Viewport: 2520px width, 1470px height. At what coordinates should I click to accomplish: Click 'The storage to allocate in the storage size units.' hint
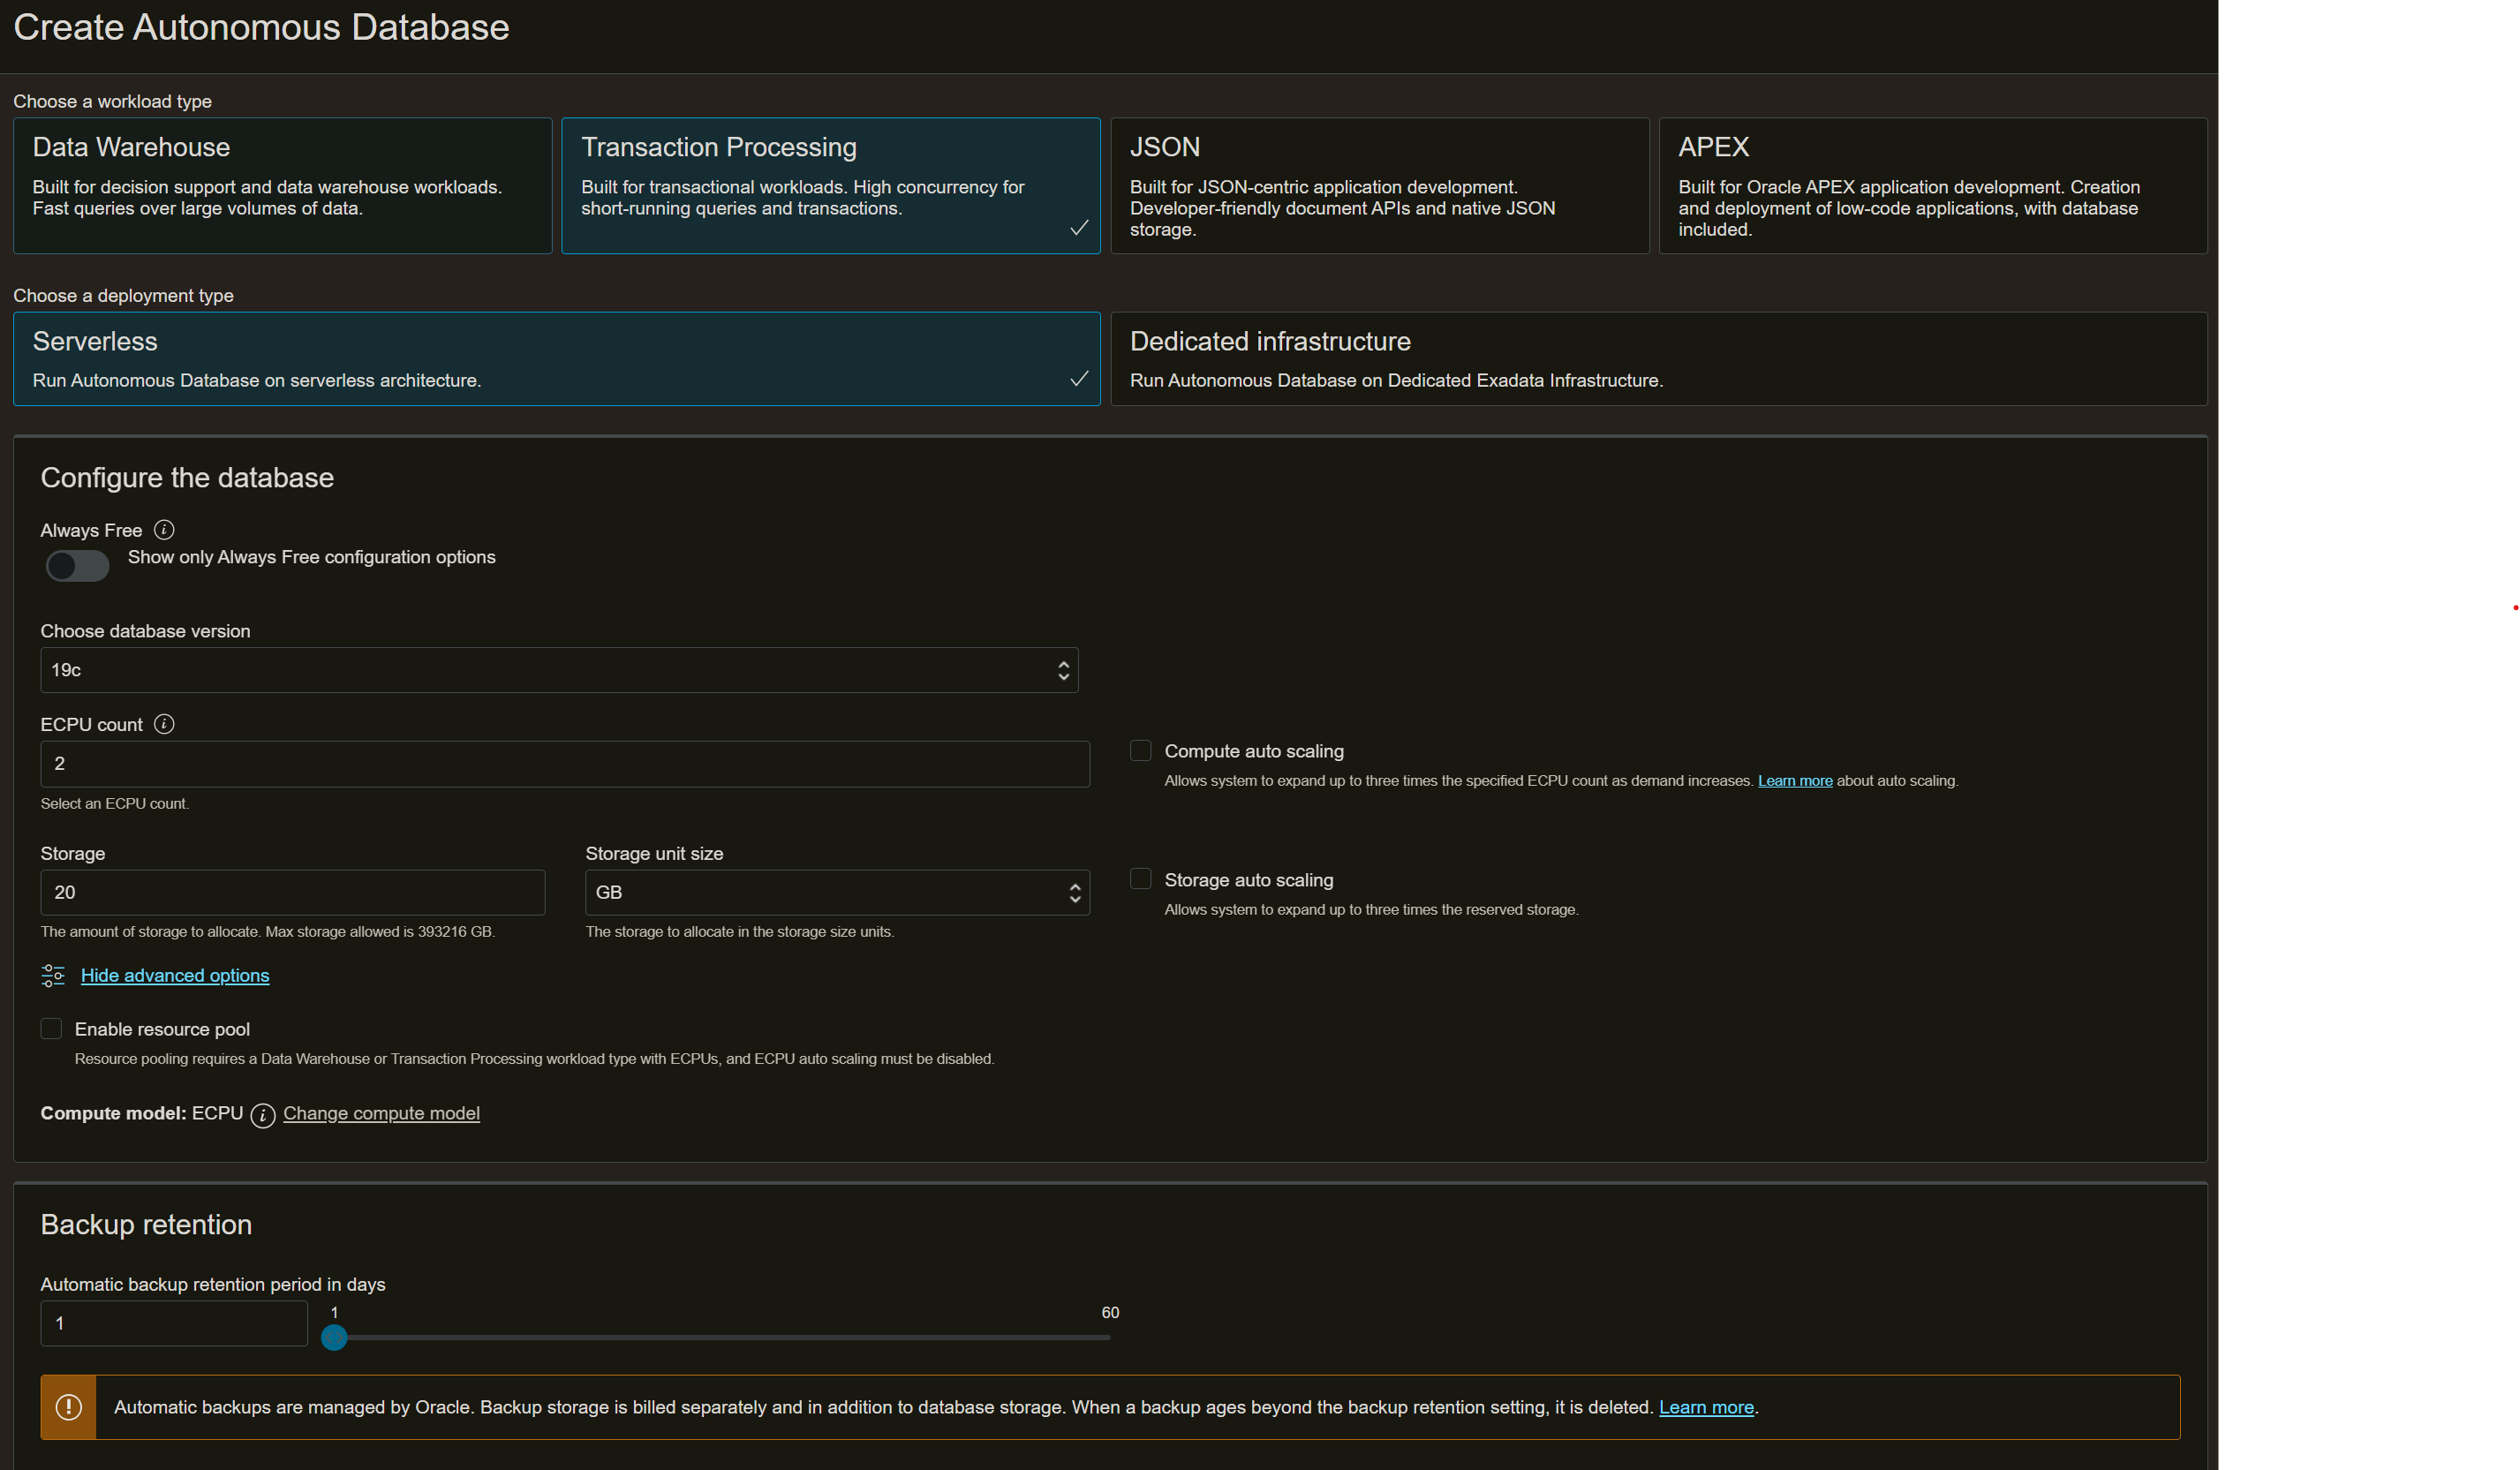point(739,931)
